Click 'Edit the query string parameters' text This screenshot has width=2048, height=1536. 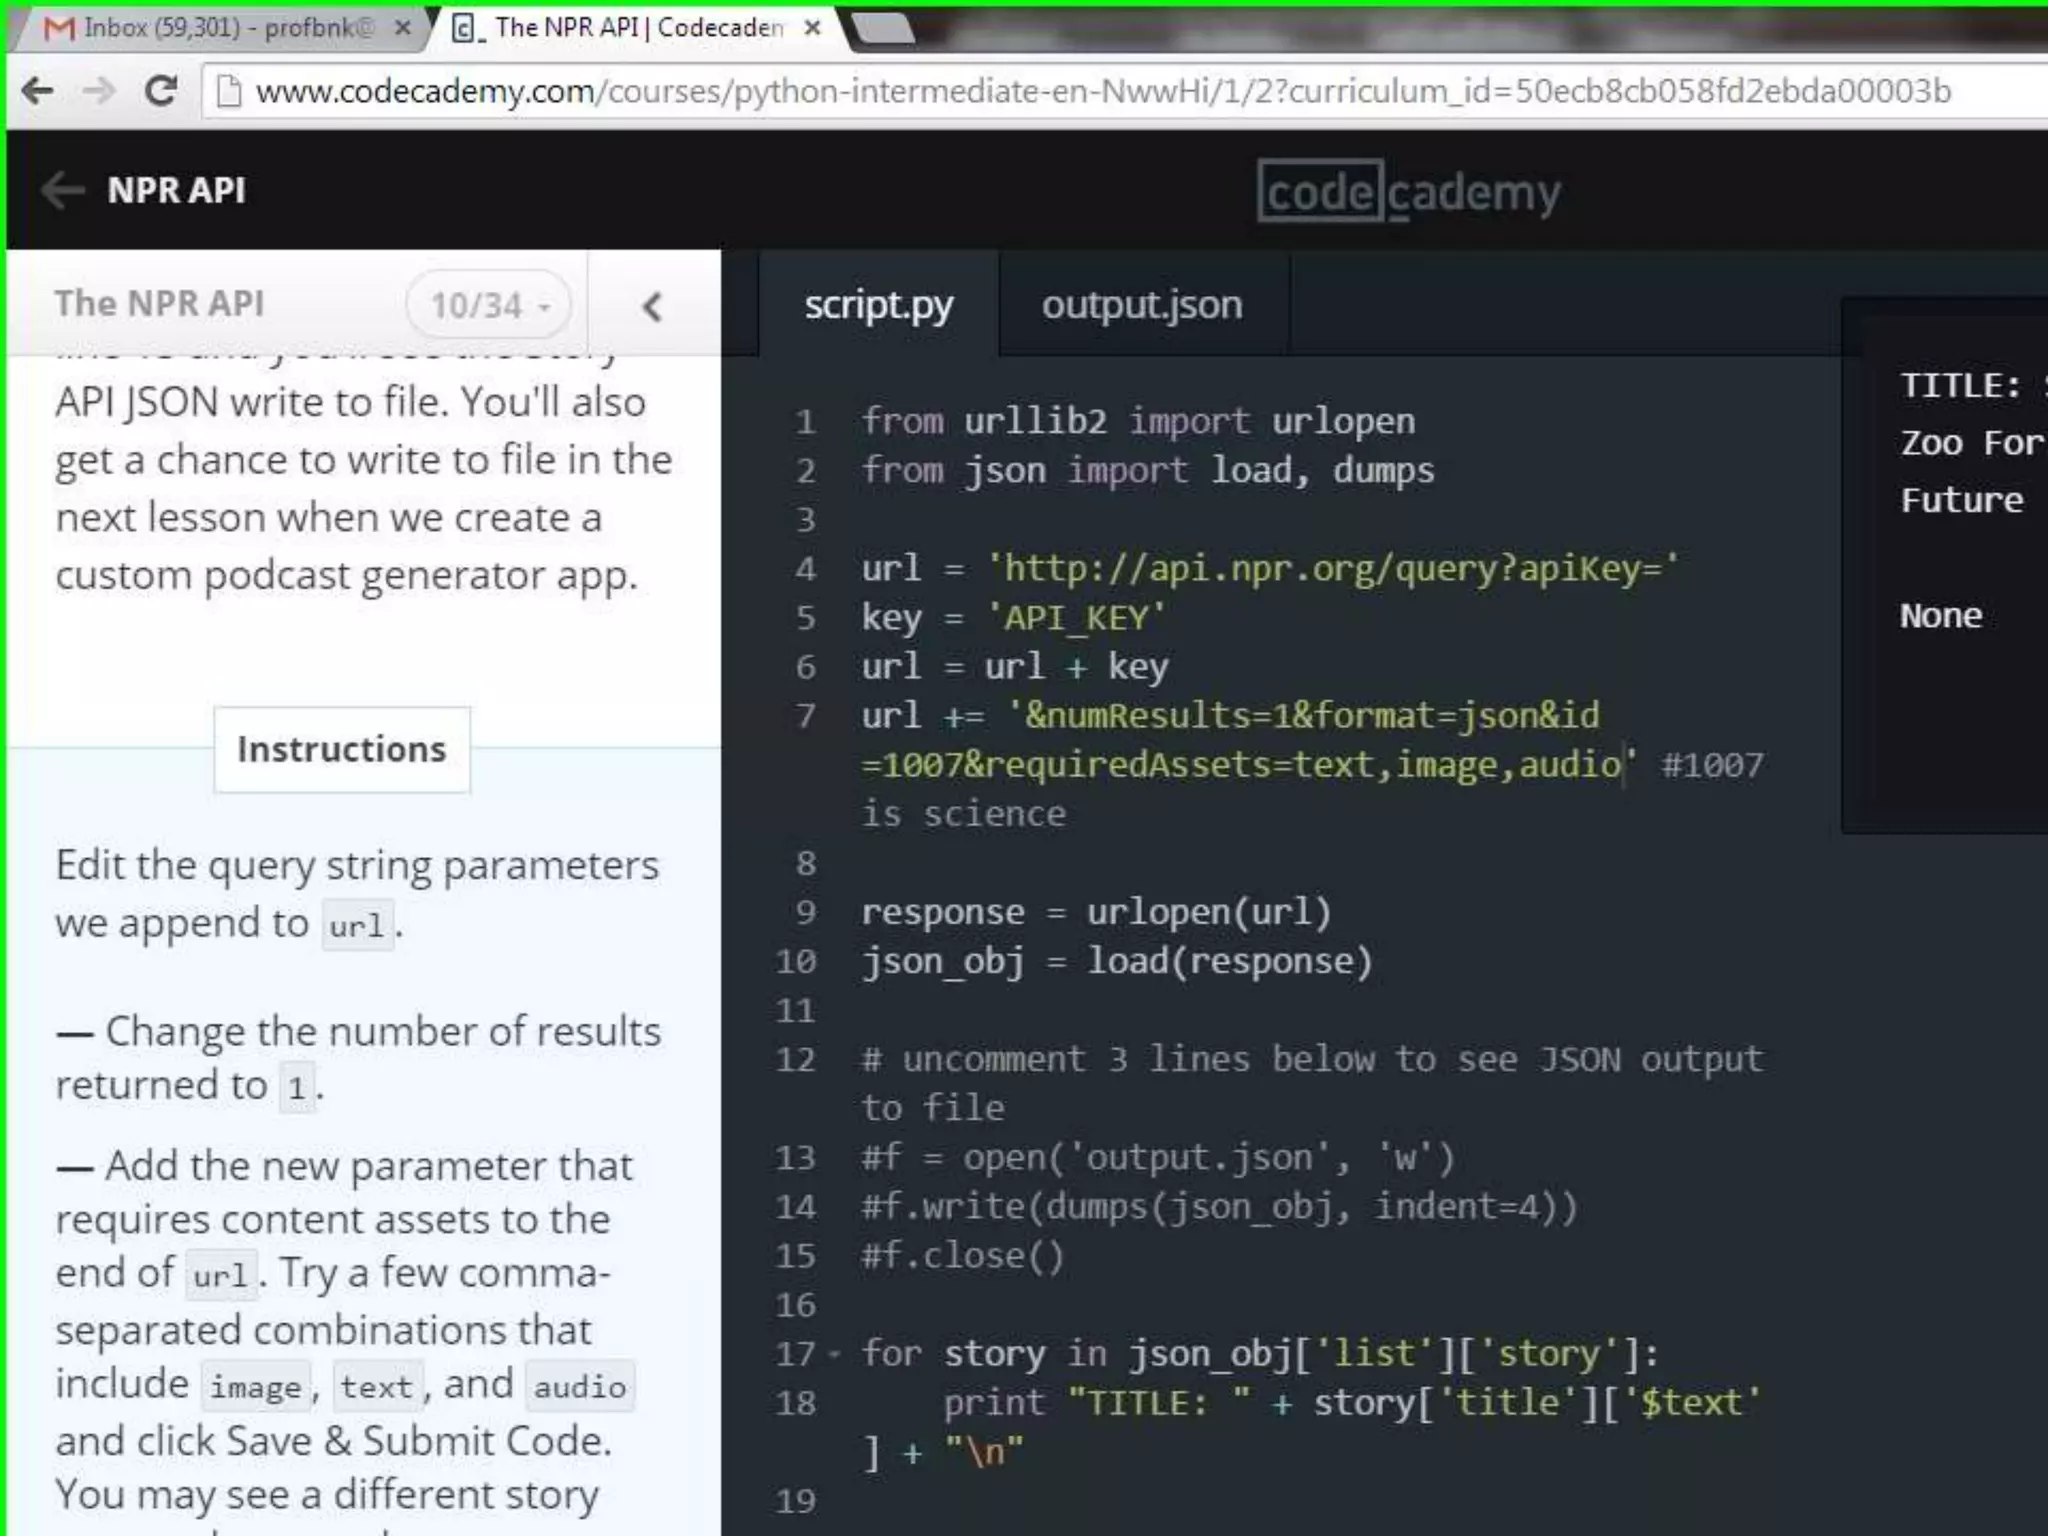(357, 865)
